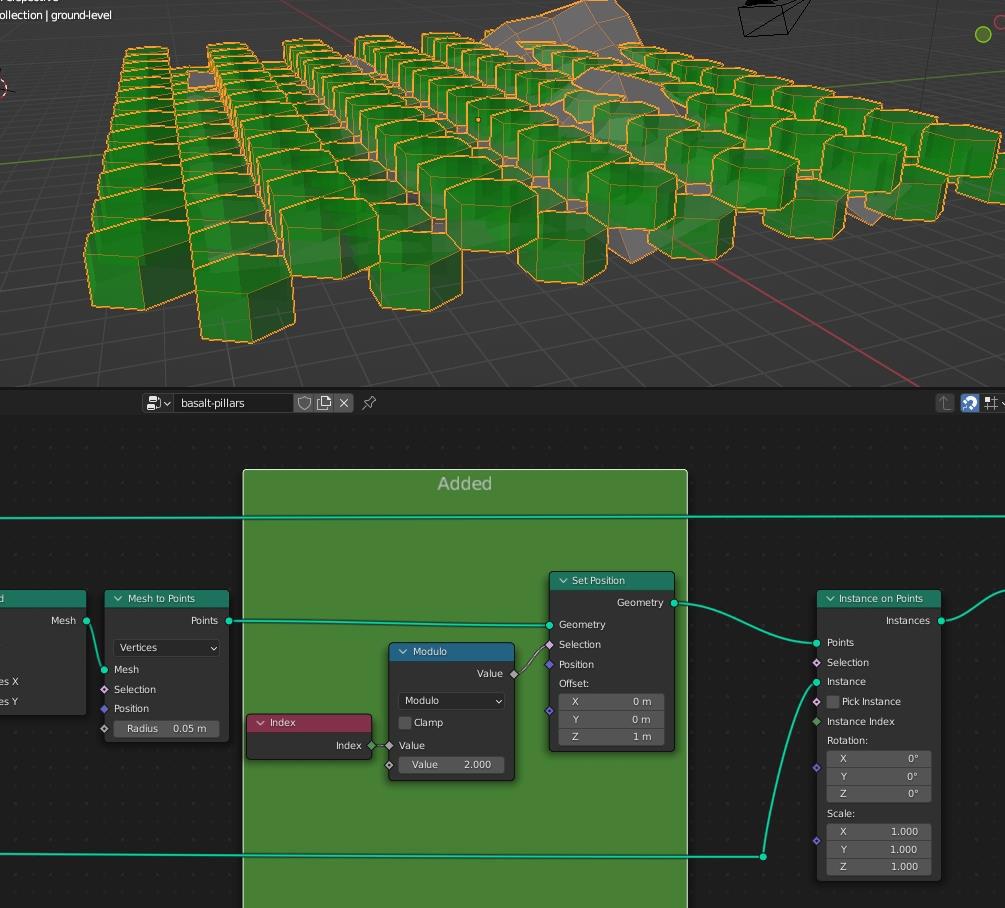
Task: Open the snap-to grid options icon
Action: click(990, 403)
